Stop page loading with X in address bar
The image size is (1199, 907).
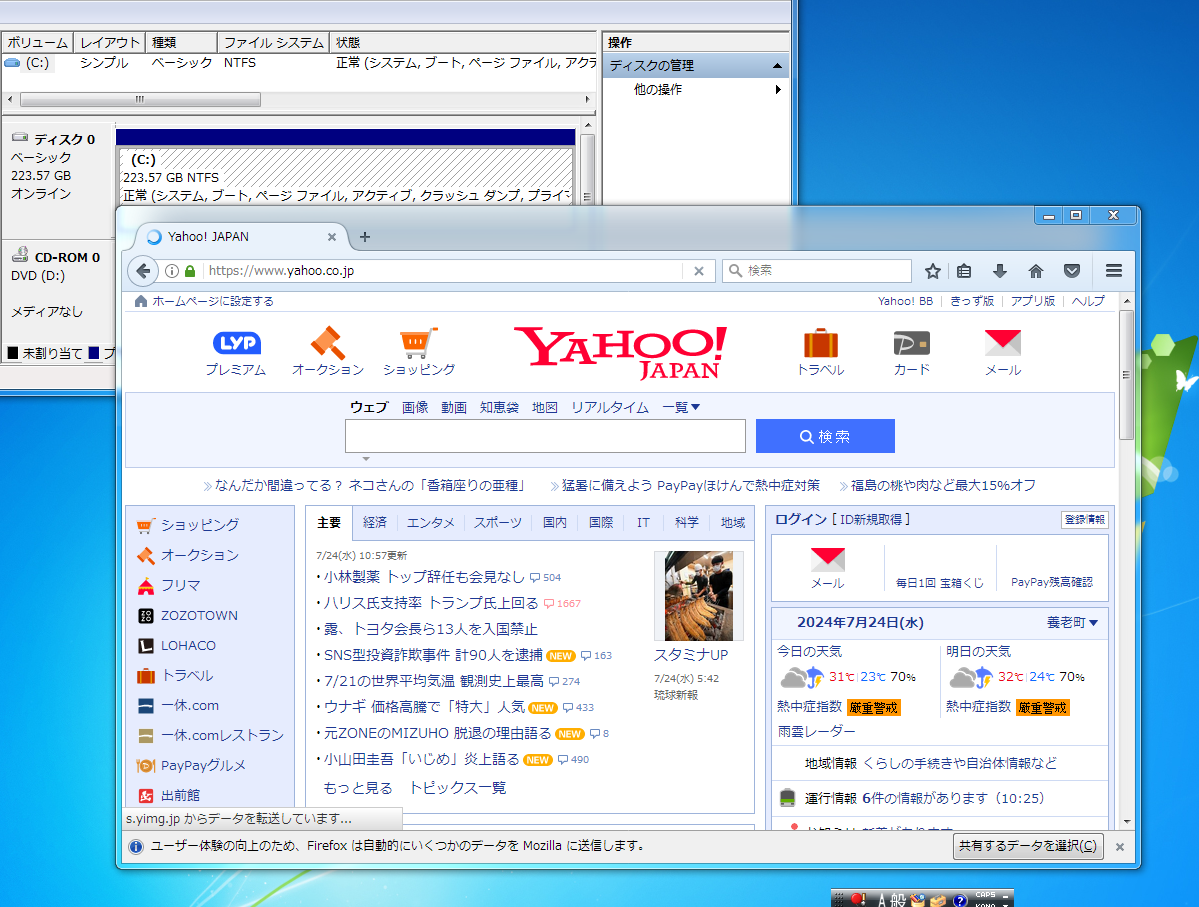(x=699, y=271)
